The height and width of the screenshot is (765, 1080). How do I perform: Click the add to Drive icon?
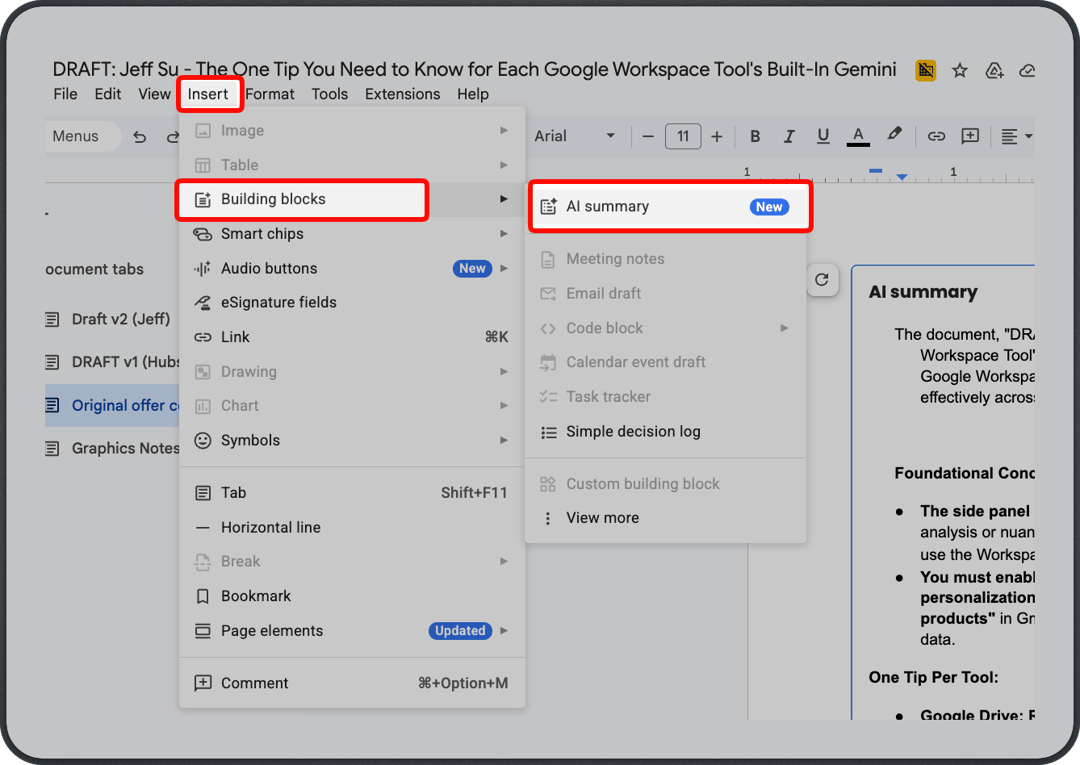(994, 70)
